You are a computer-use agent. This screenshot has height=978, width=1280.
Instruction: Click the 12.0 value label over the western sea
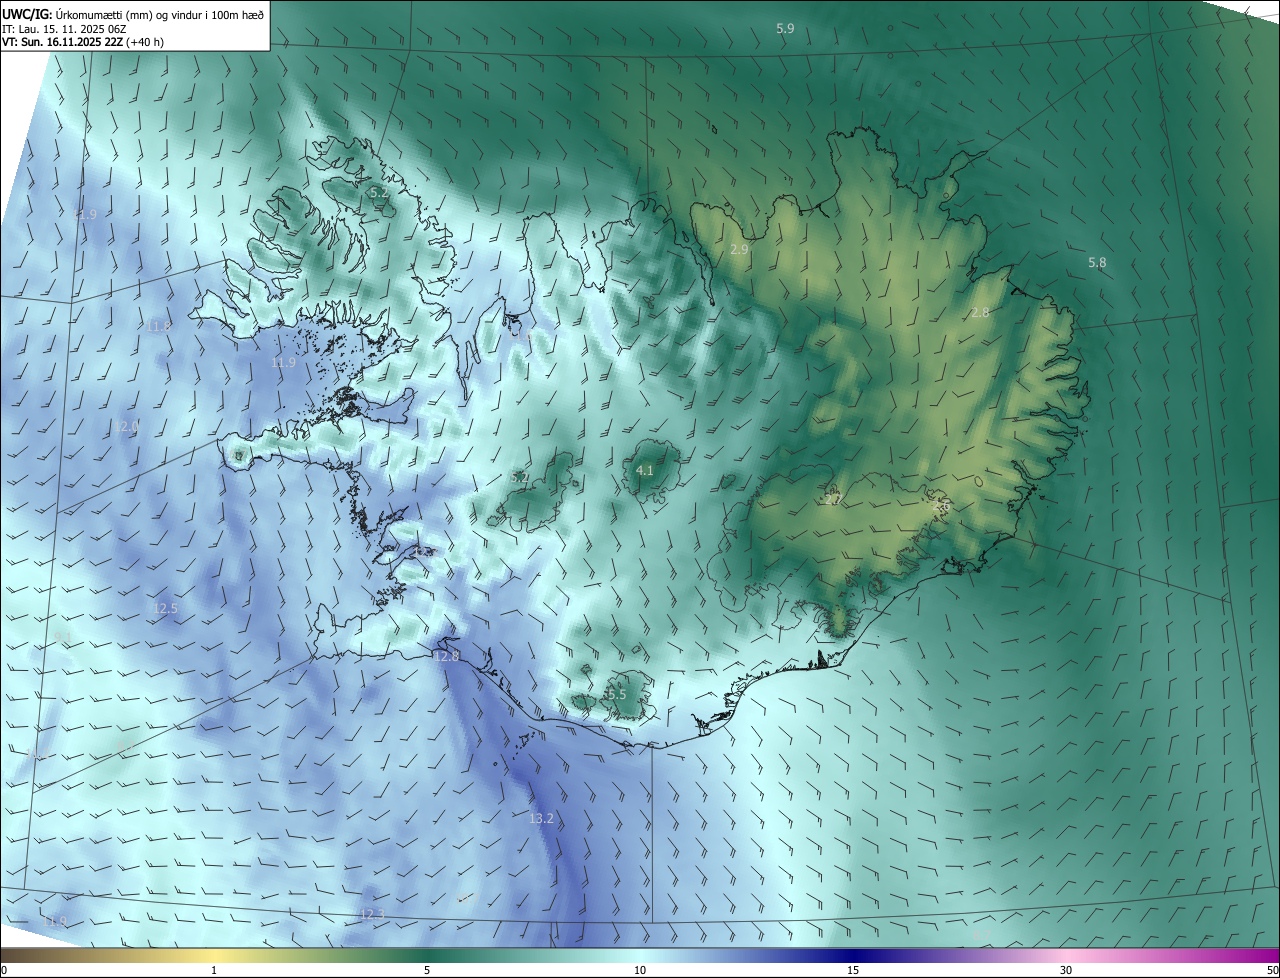(127, 427)
